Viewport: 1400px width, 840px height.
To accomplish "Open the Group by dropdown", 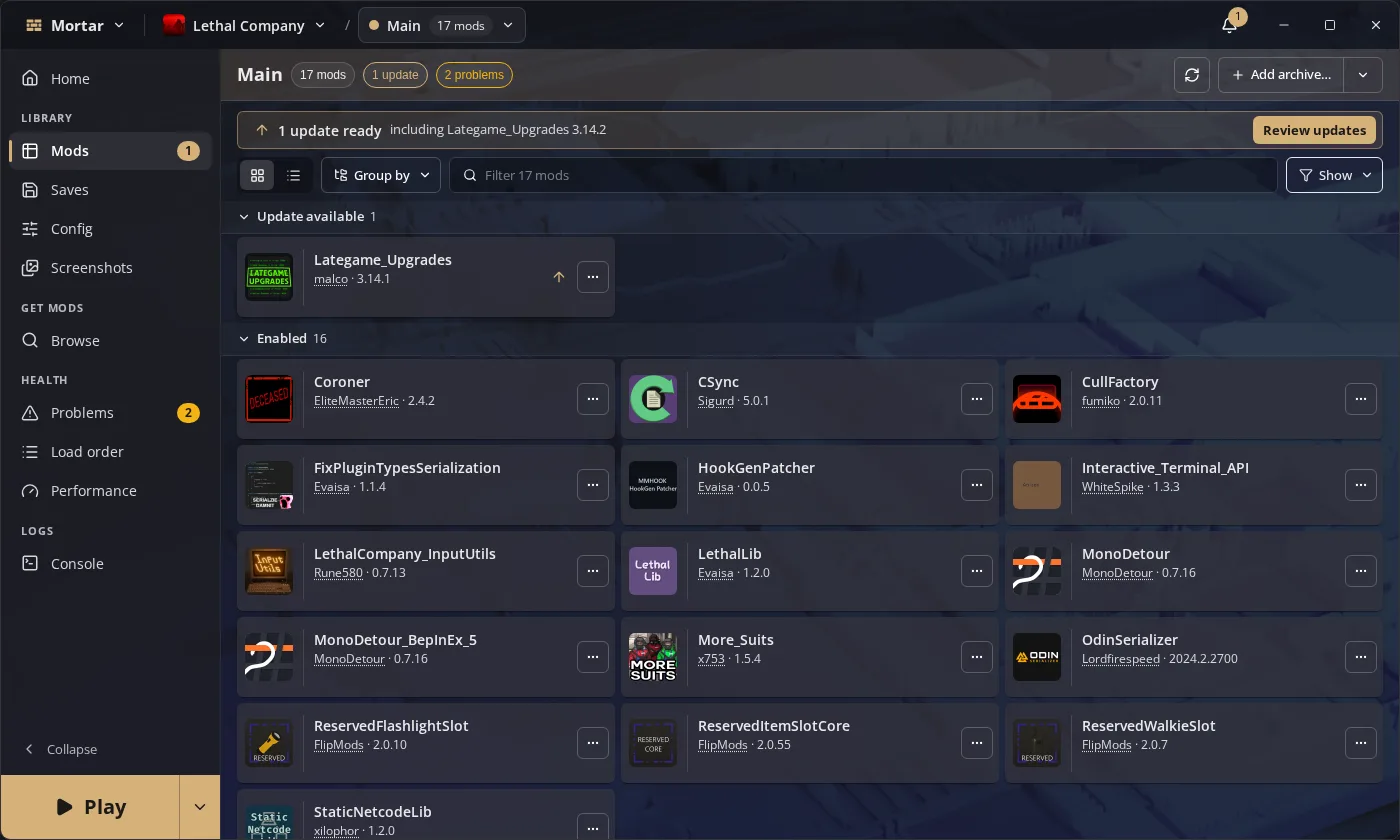I will [x=381, y=175].
